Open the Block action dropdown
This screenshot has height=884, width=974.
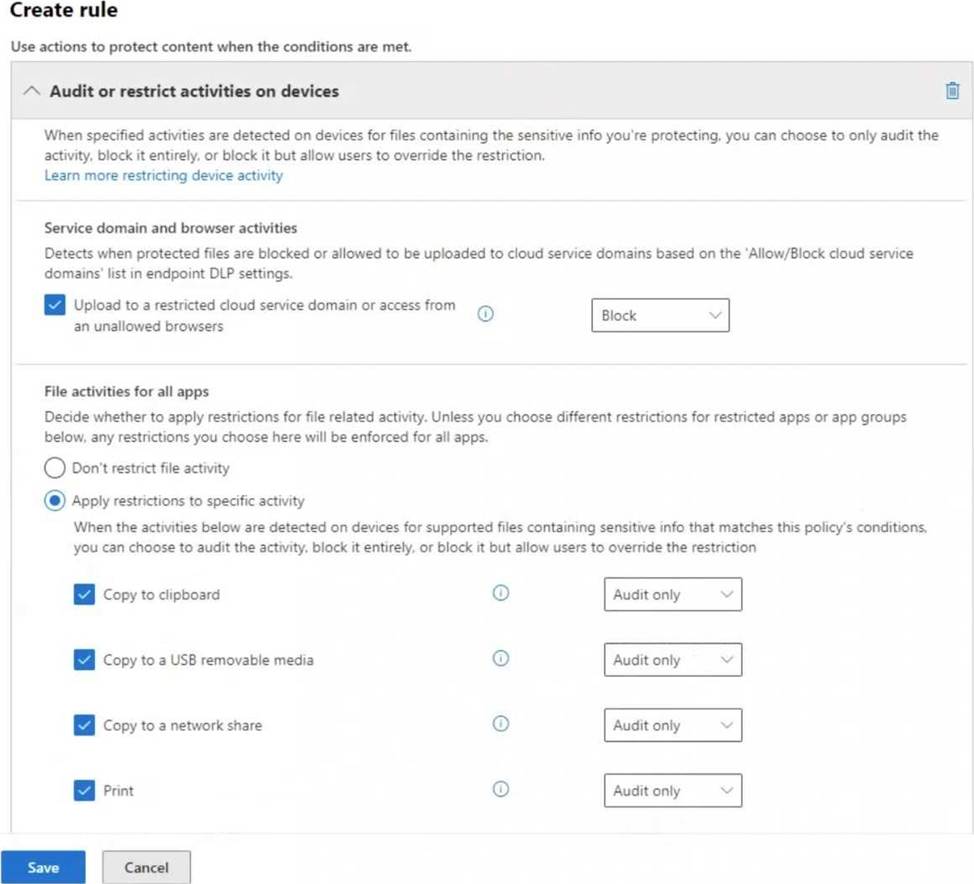pos(660,315)
